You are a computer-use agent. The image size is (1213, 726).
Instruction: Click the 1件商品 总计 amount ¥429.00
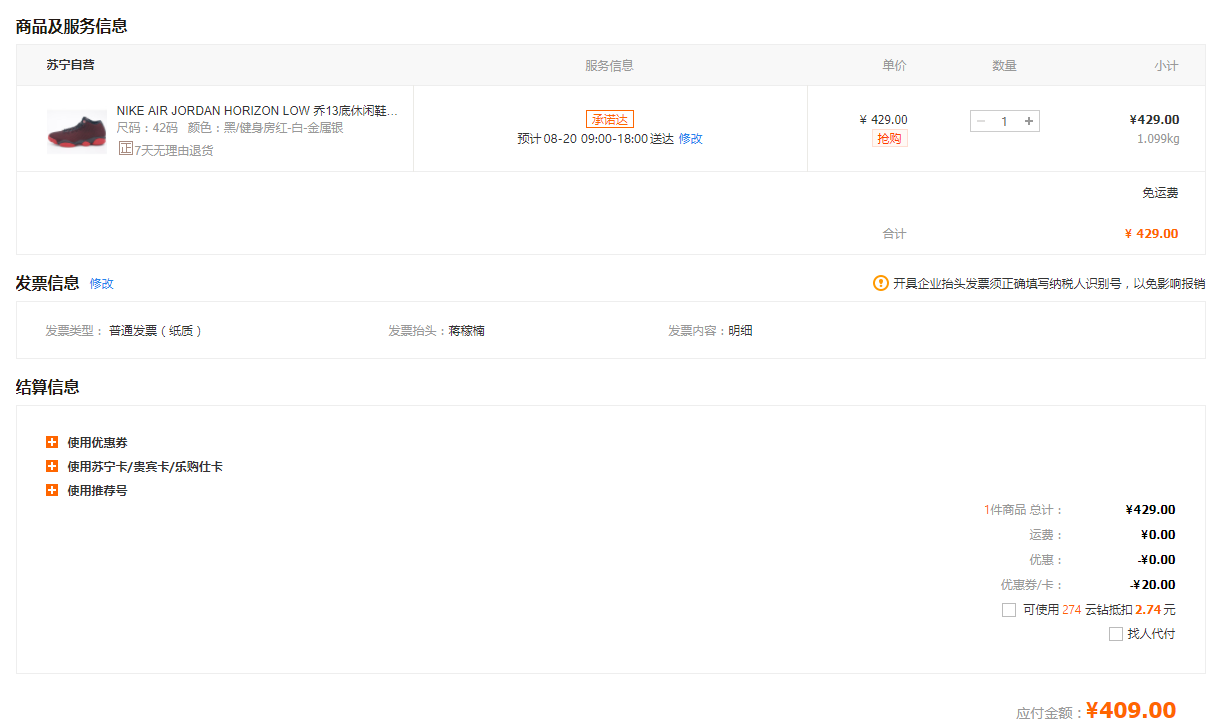coord(1150,510)
